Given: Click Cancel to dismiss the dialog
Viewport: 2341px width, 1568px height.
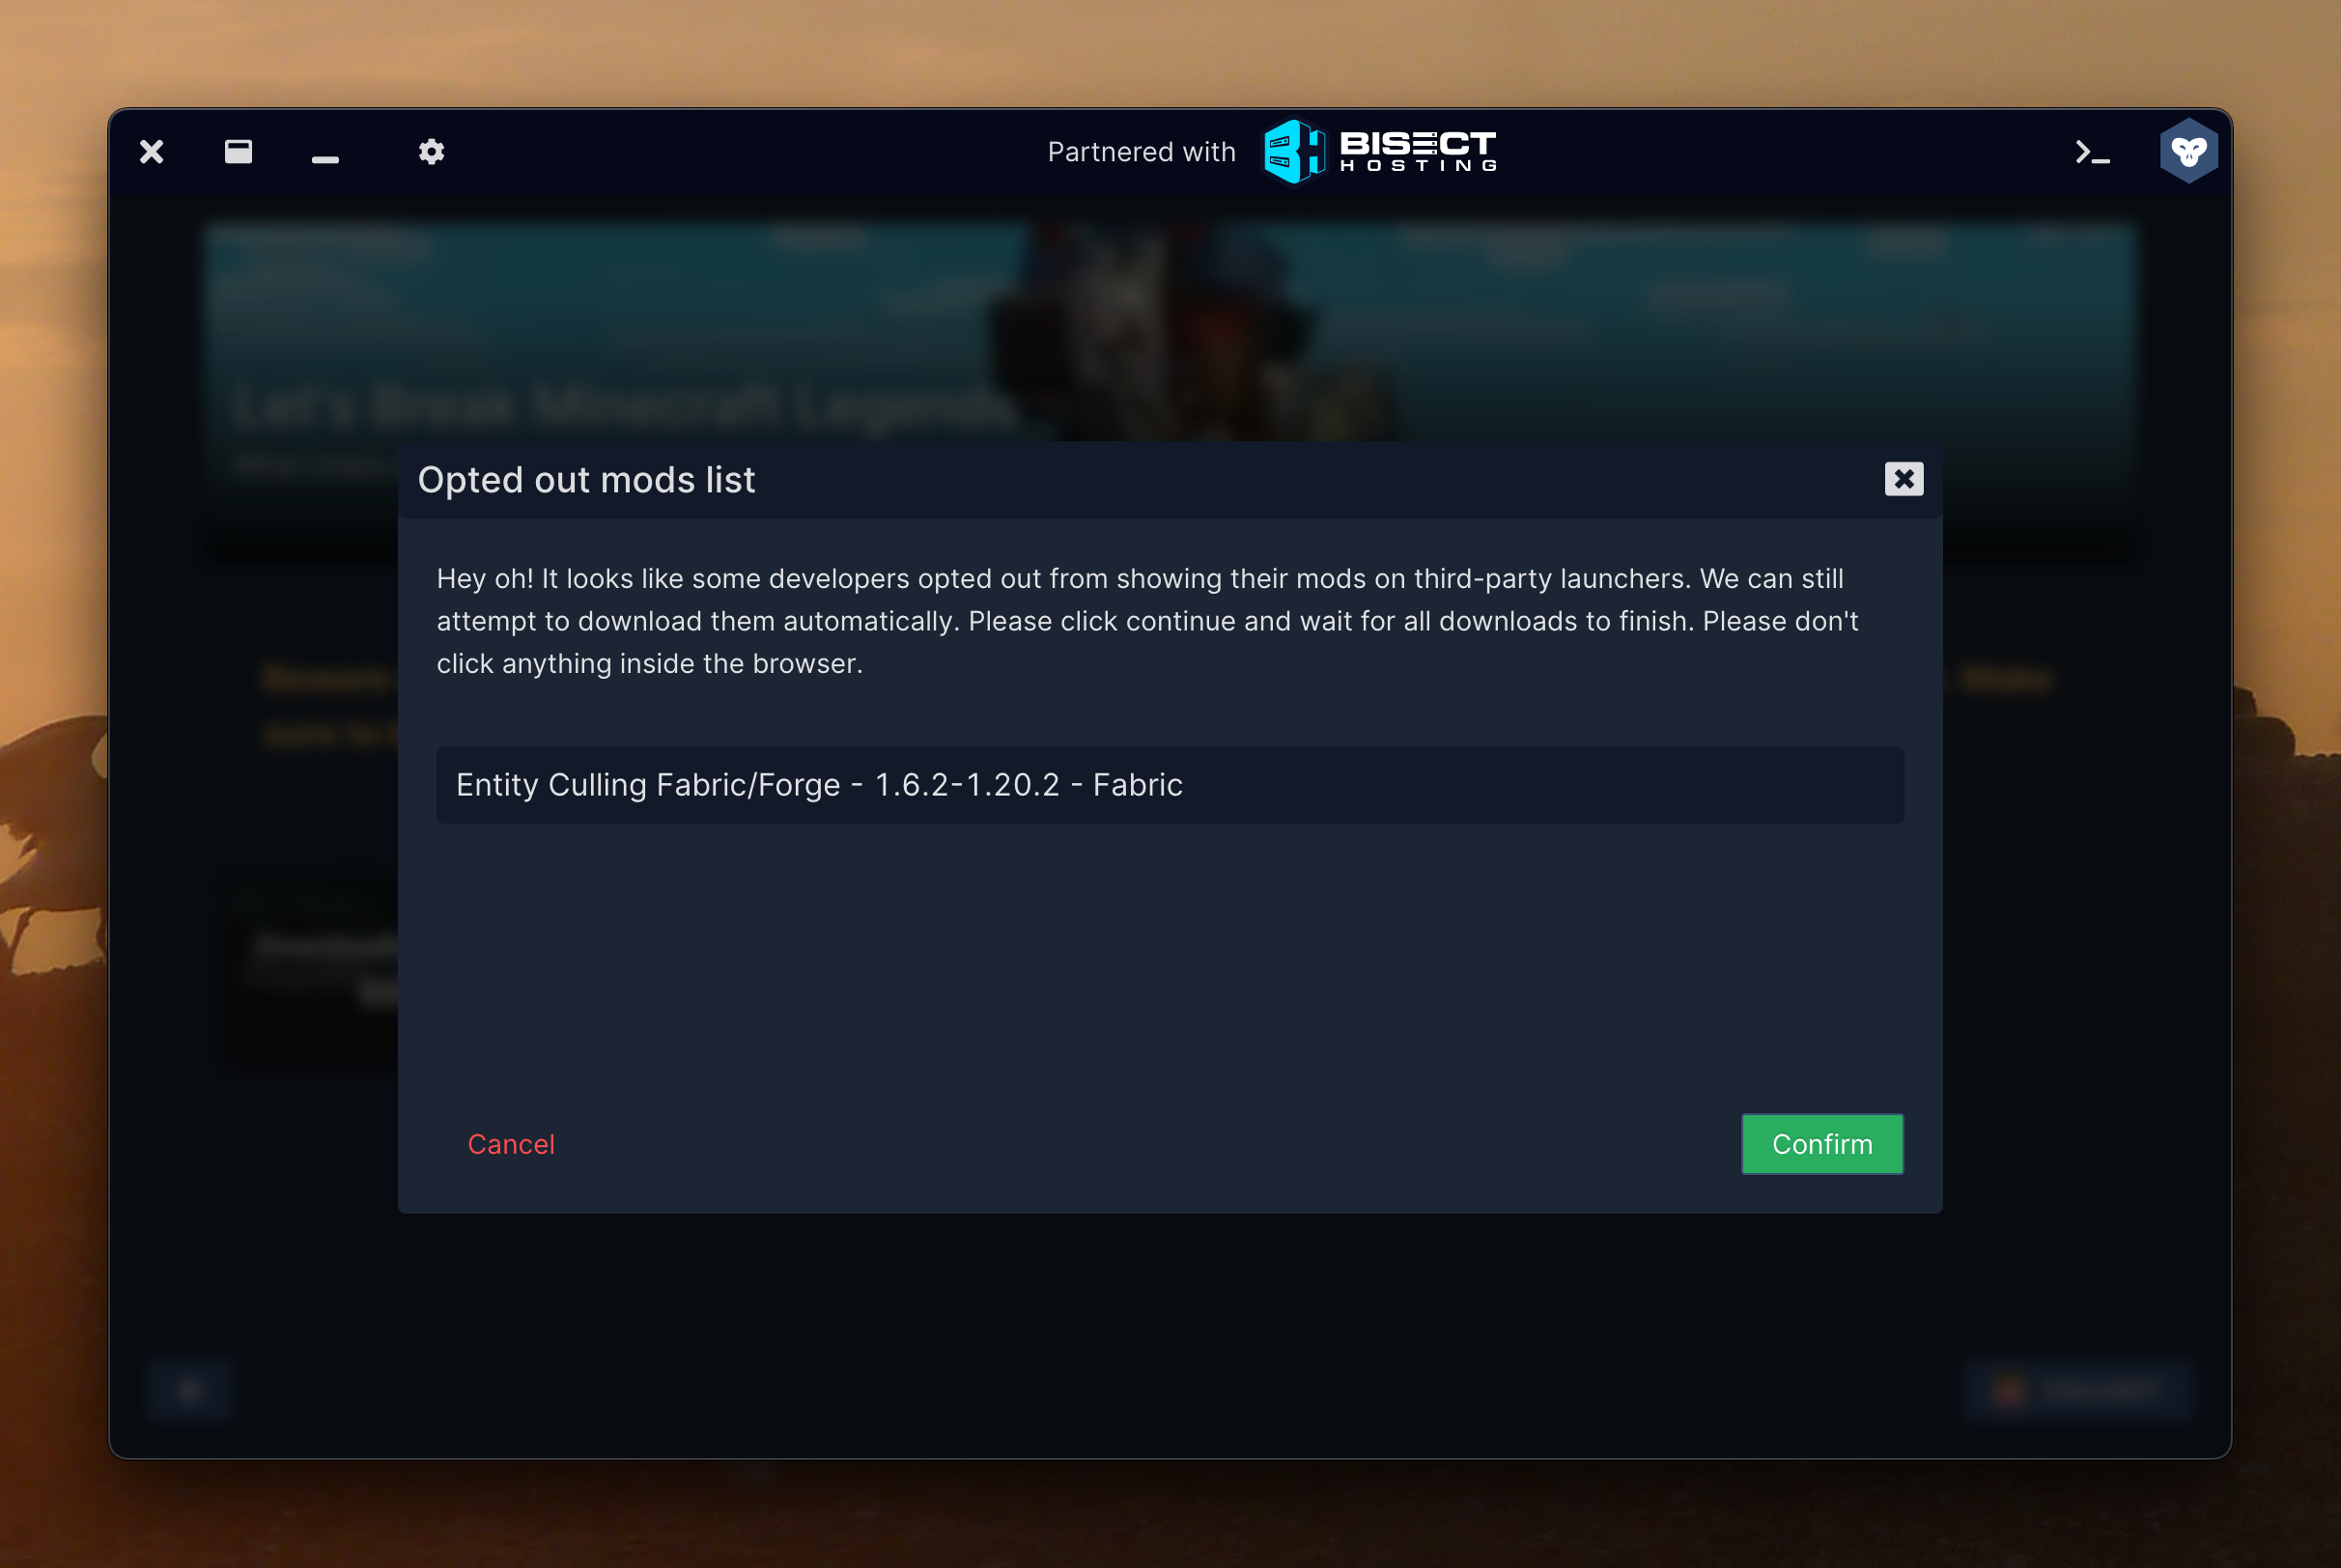Looking at the screenshot, I should point(511,1143).
